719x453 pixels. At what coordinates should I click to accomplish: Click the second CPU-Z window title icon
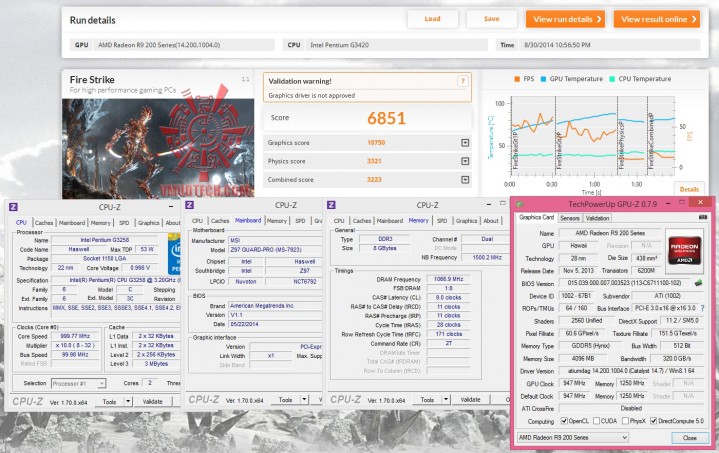(x=190, y=205)
